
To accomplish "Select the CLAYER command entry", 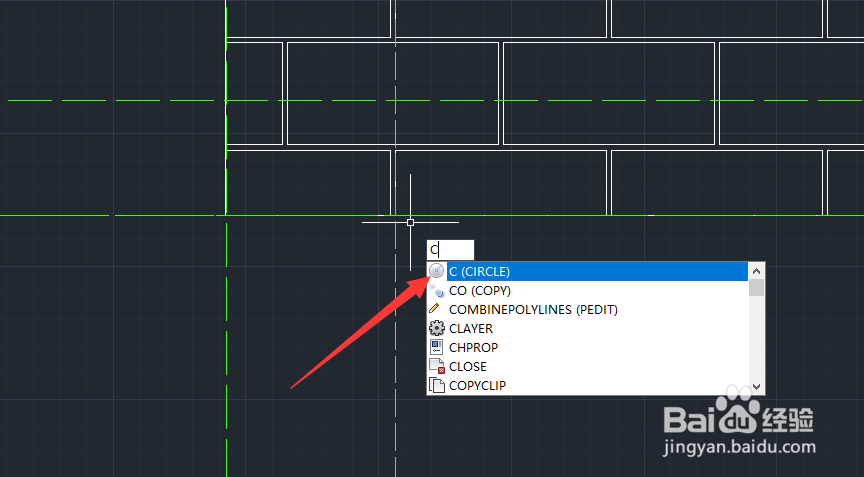I will click(x=588, y=329).
